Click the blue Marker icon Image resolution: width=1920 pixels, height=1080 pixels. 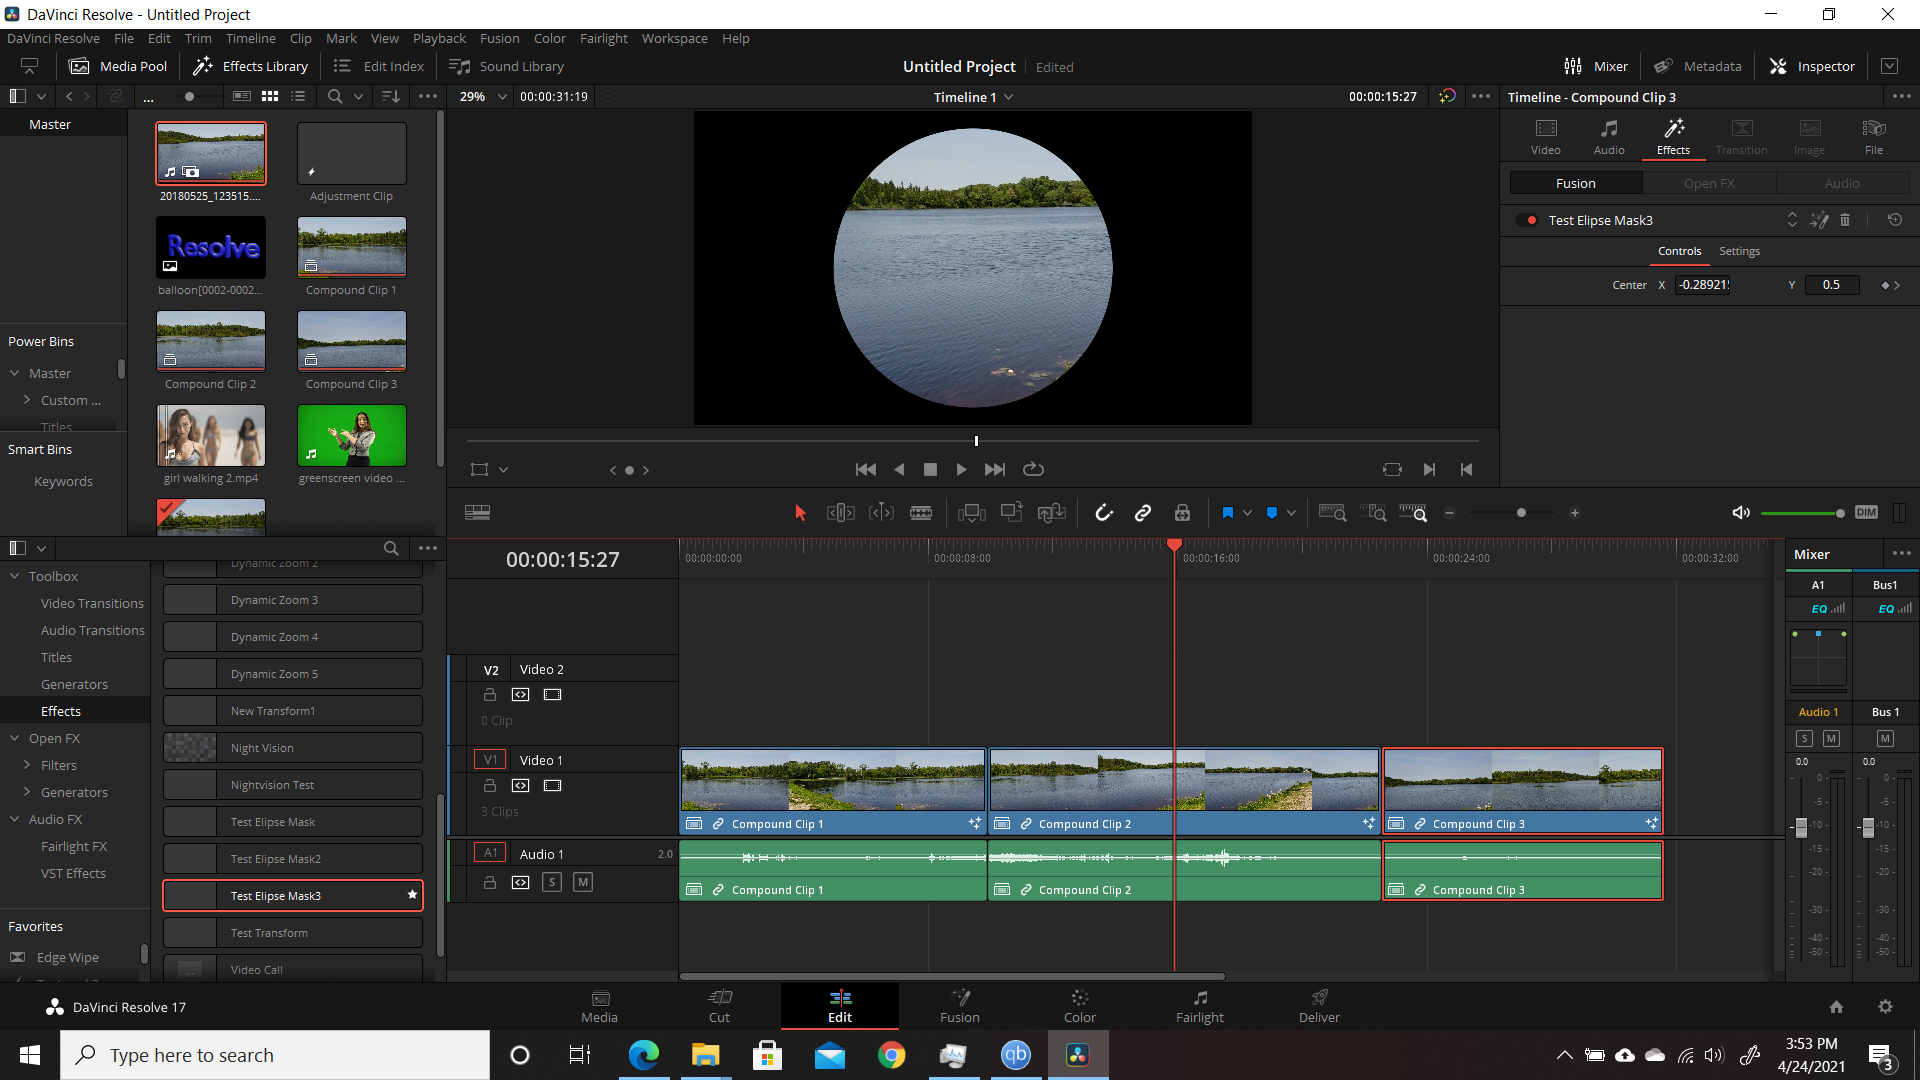coord(1272,513)
